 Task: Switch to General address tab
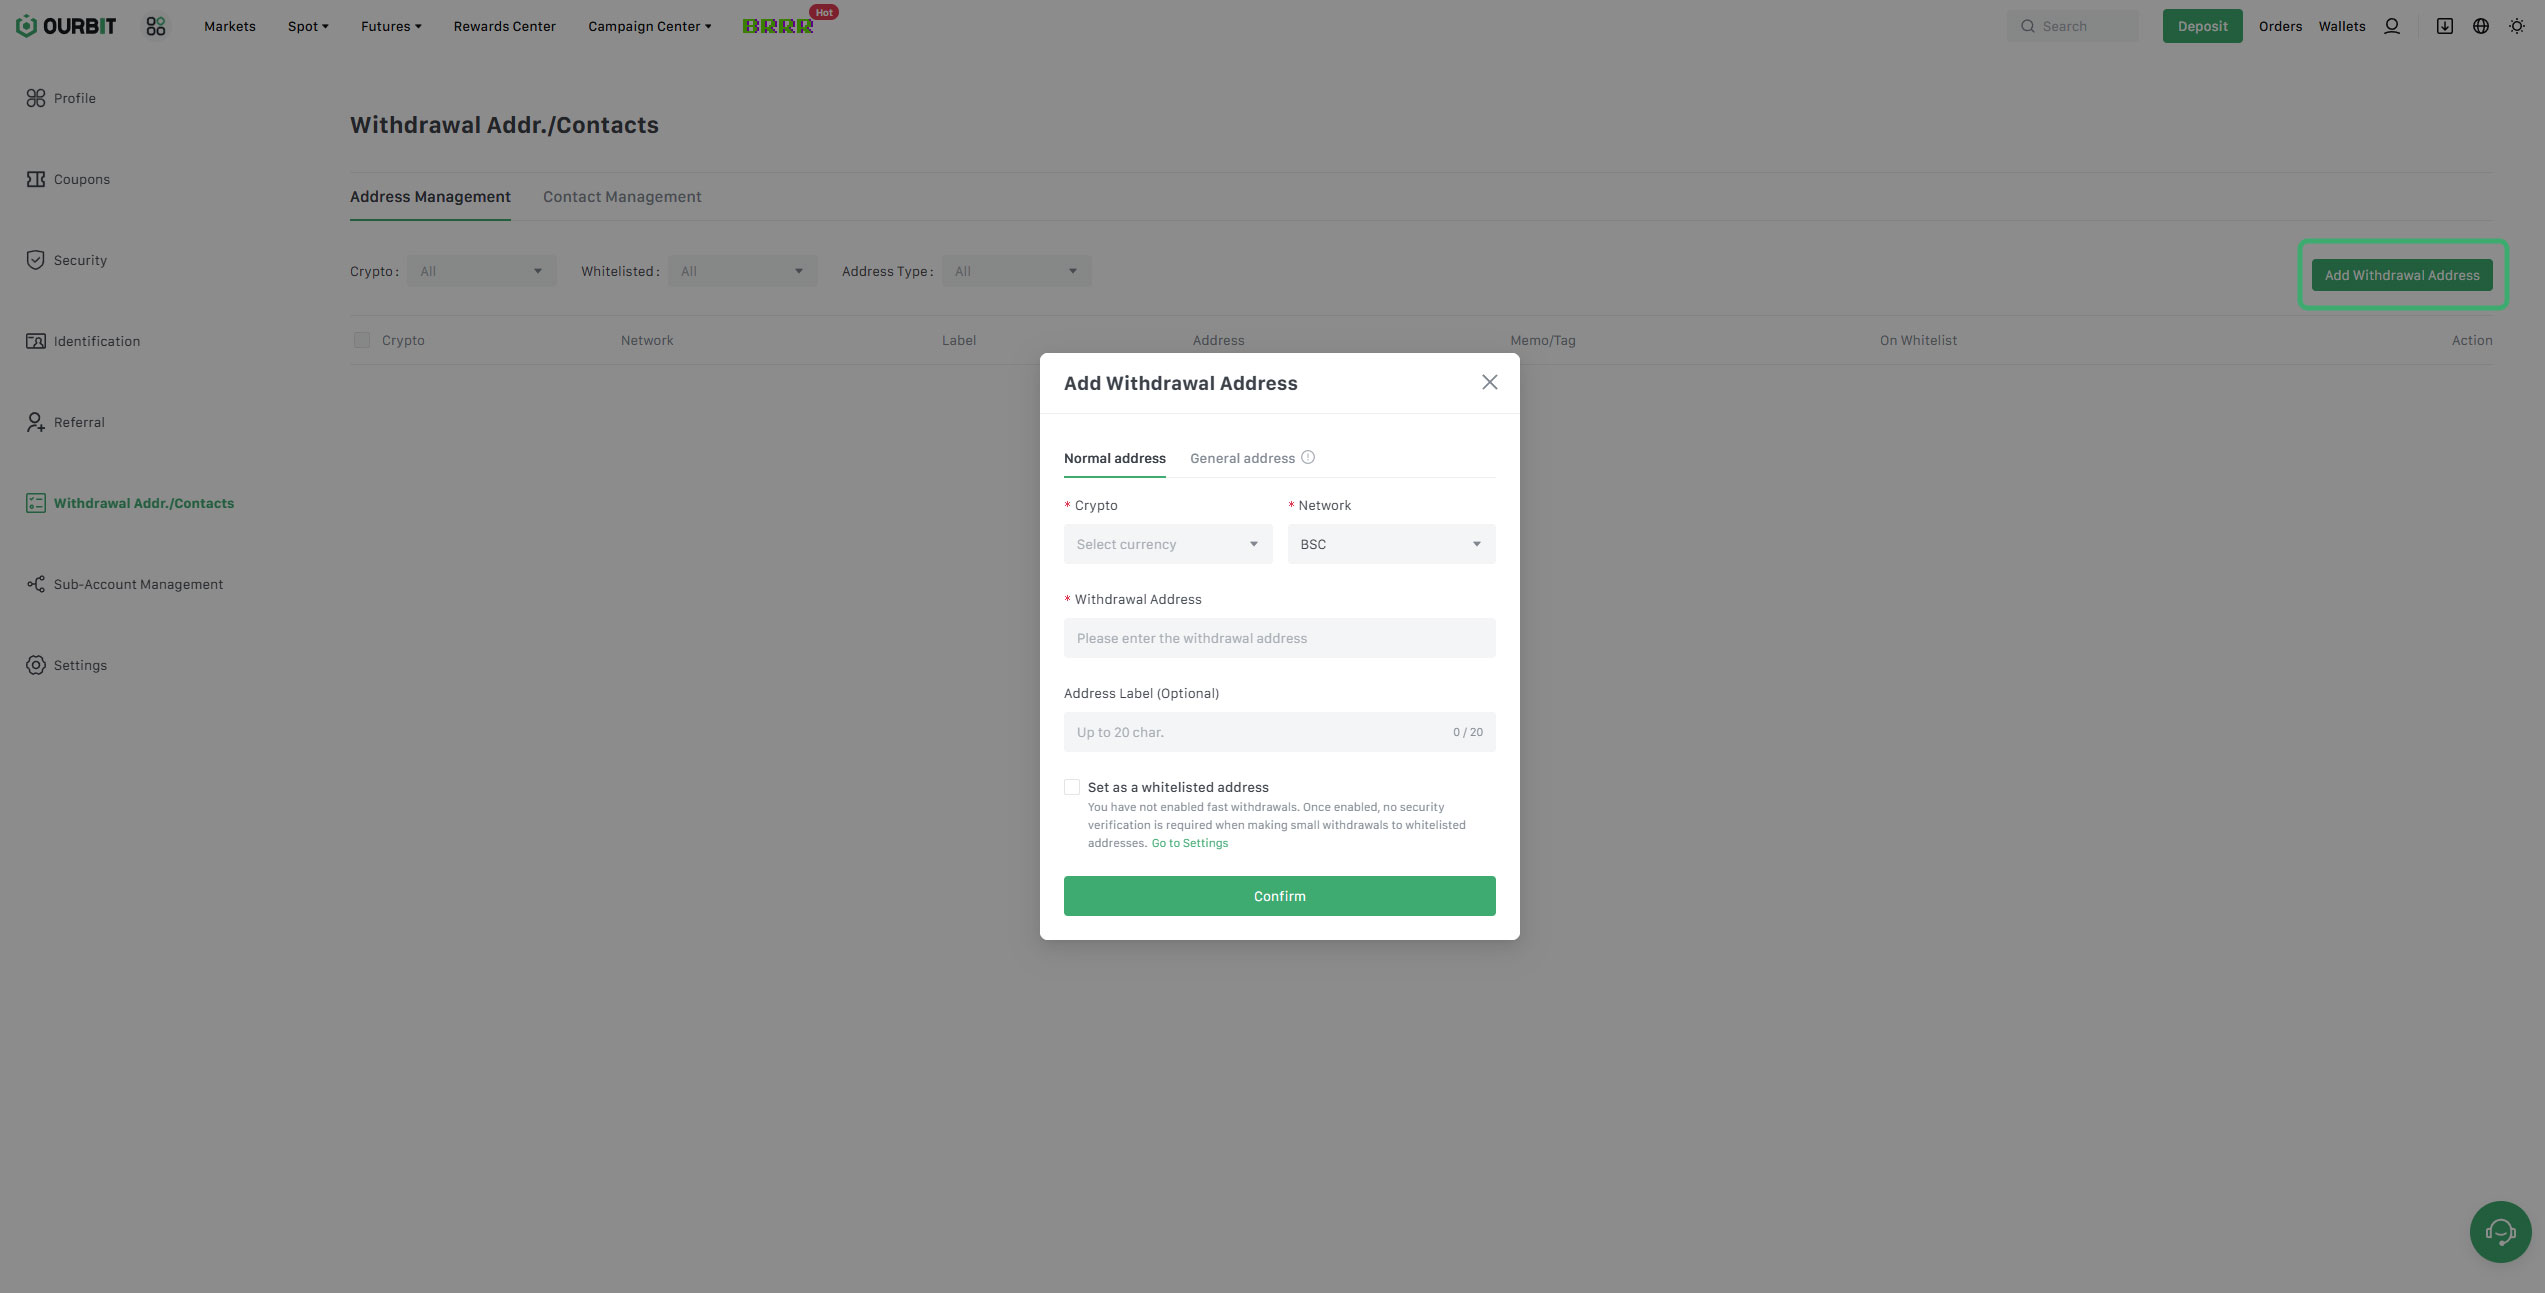point(1242,458)
